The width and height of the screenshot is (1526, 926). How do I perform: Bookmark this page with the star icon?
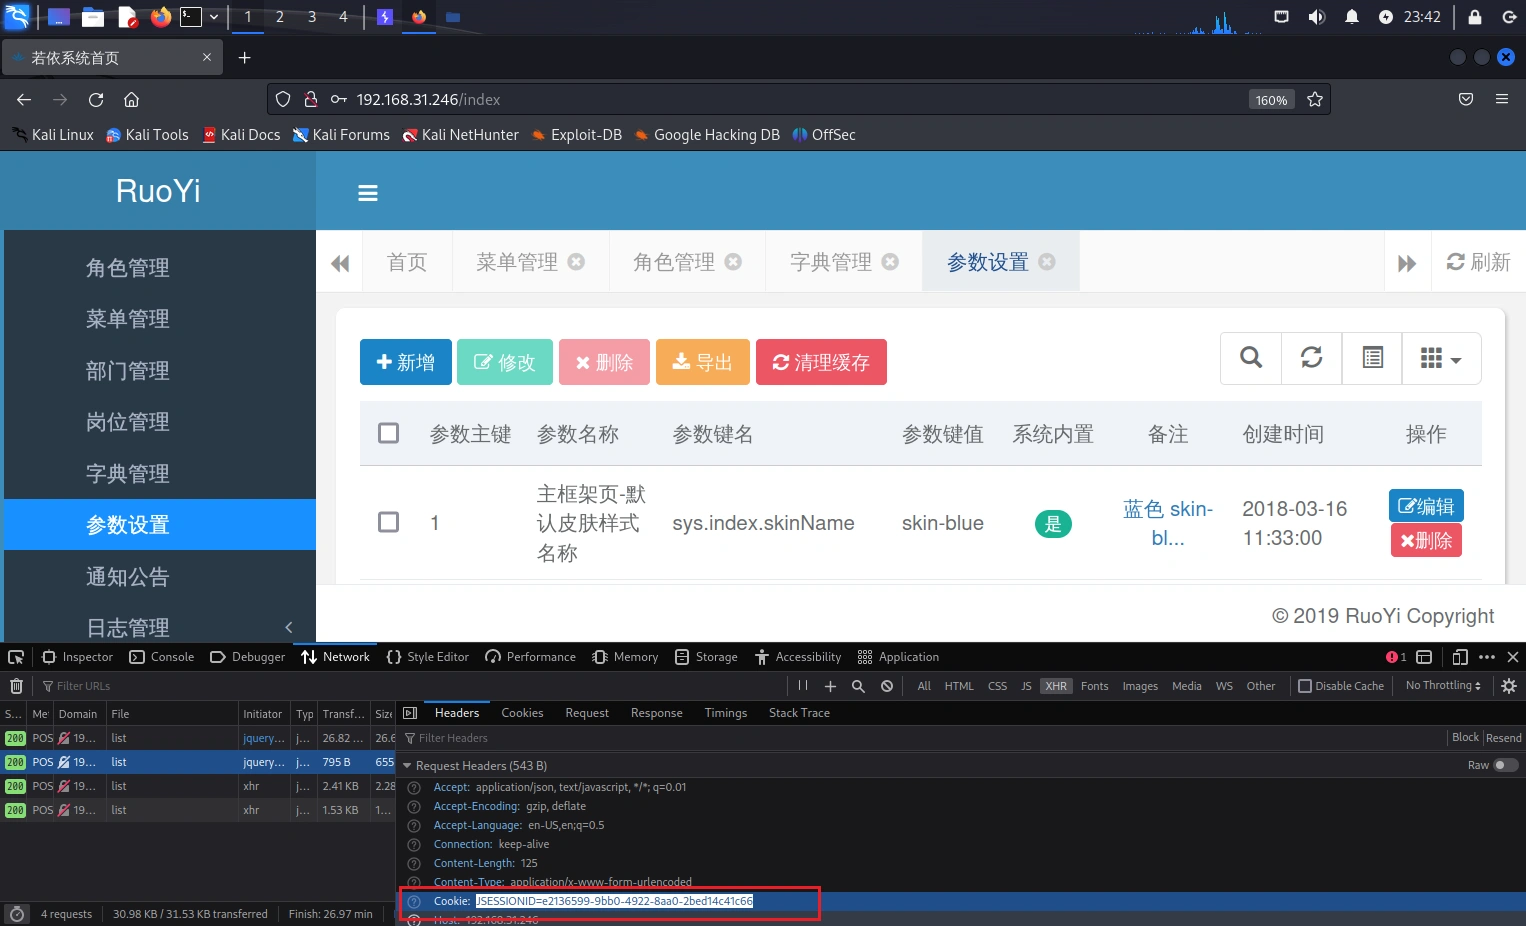coord(1315,99)
